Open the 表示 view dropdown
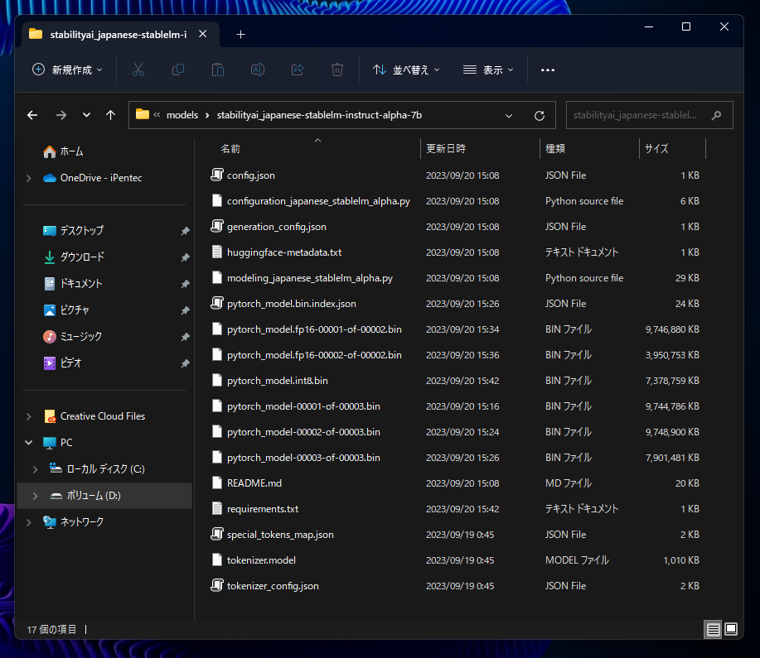The image size is (760, 658). coord(488,70)
